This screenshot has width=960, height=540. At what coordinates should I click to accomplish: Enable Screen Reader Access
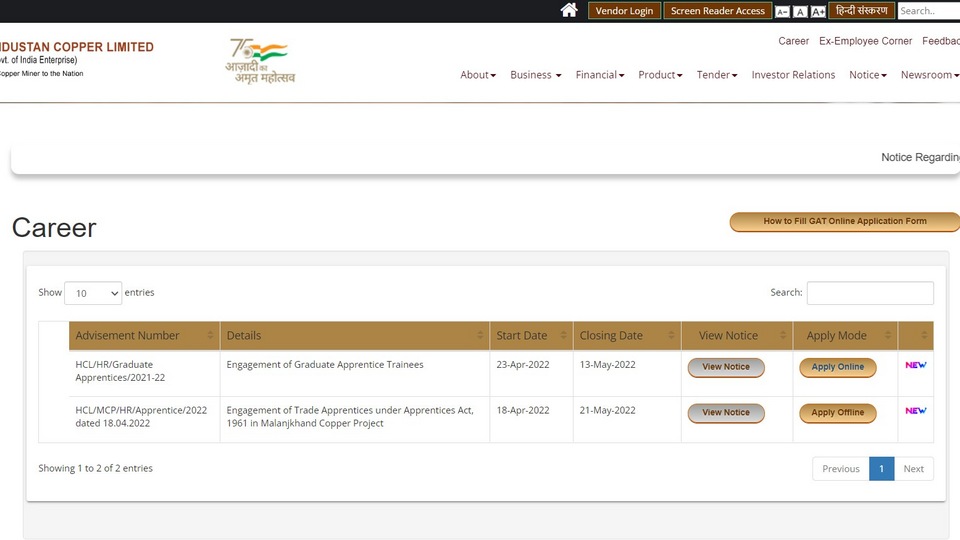click(718, 10)
